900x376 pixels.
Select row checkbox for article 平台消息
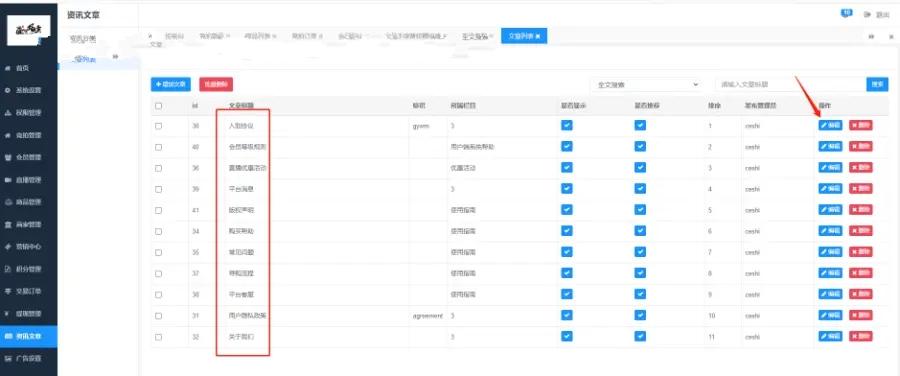[x=158, y=189]
